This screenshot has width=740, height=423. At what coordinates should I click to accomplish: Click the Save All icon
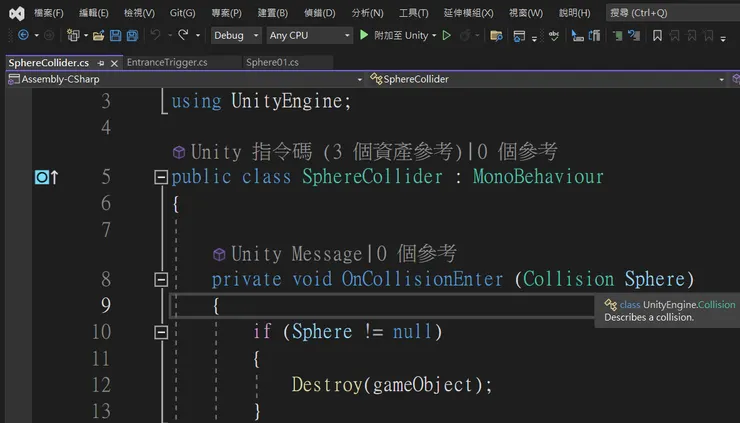(133, 35)
